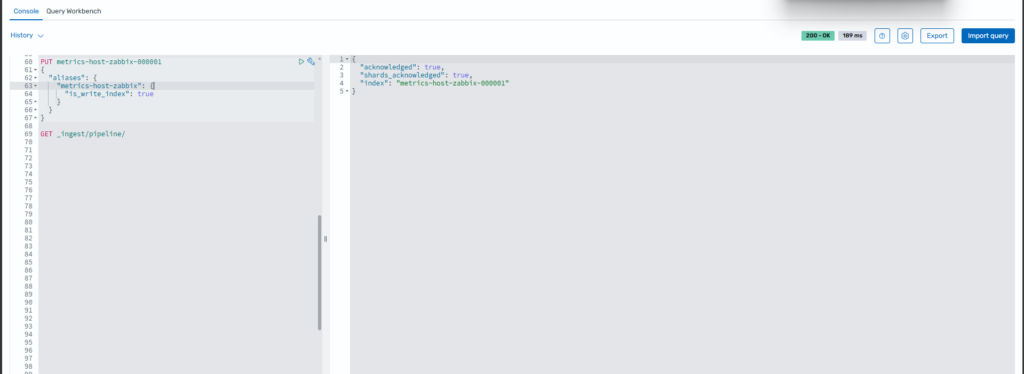Click the 200 - OK status badge
This screenshot has width=1024, height=374.
point(818,36)
